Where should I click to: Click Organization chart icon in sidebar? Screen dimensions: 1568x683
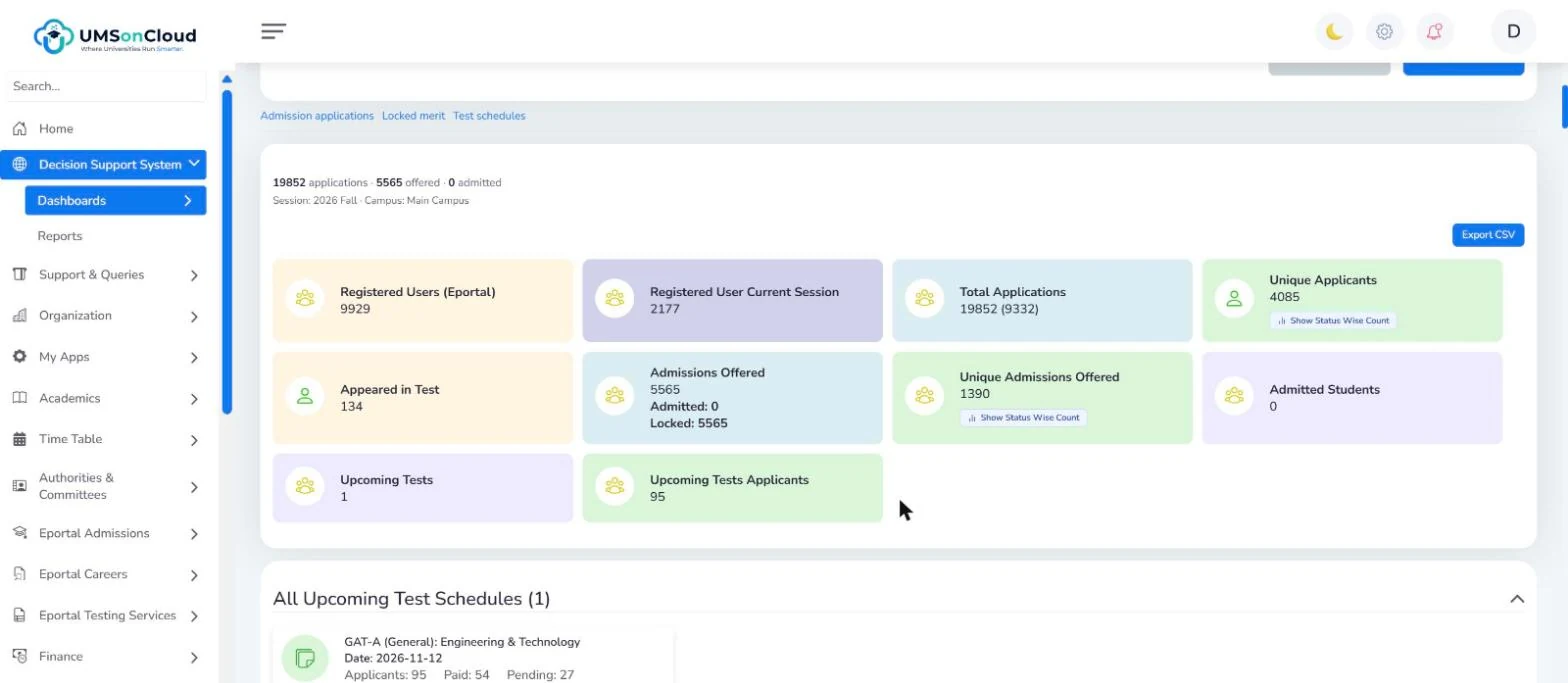tap(19, 316)
